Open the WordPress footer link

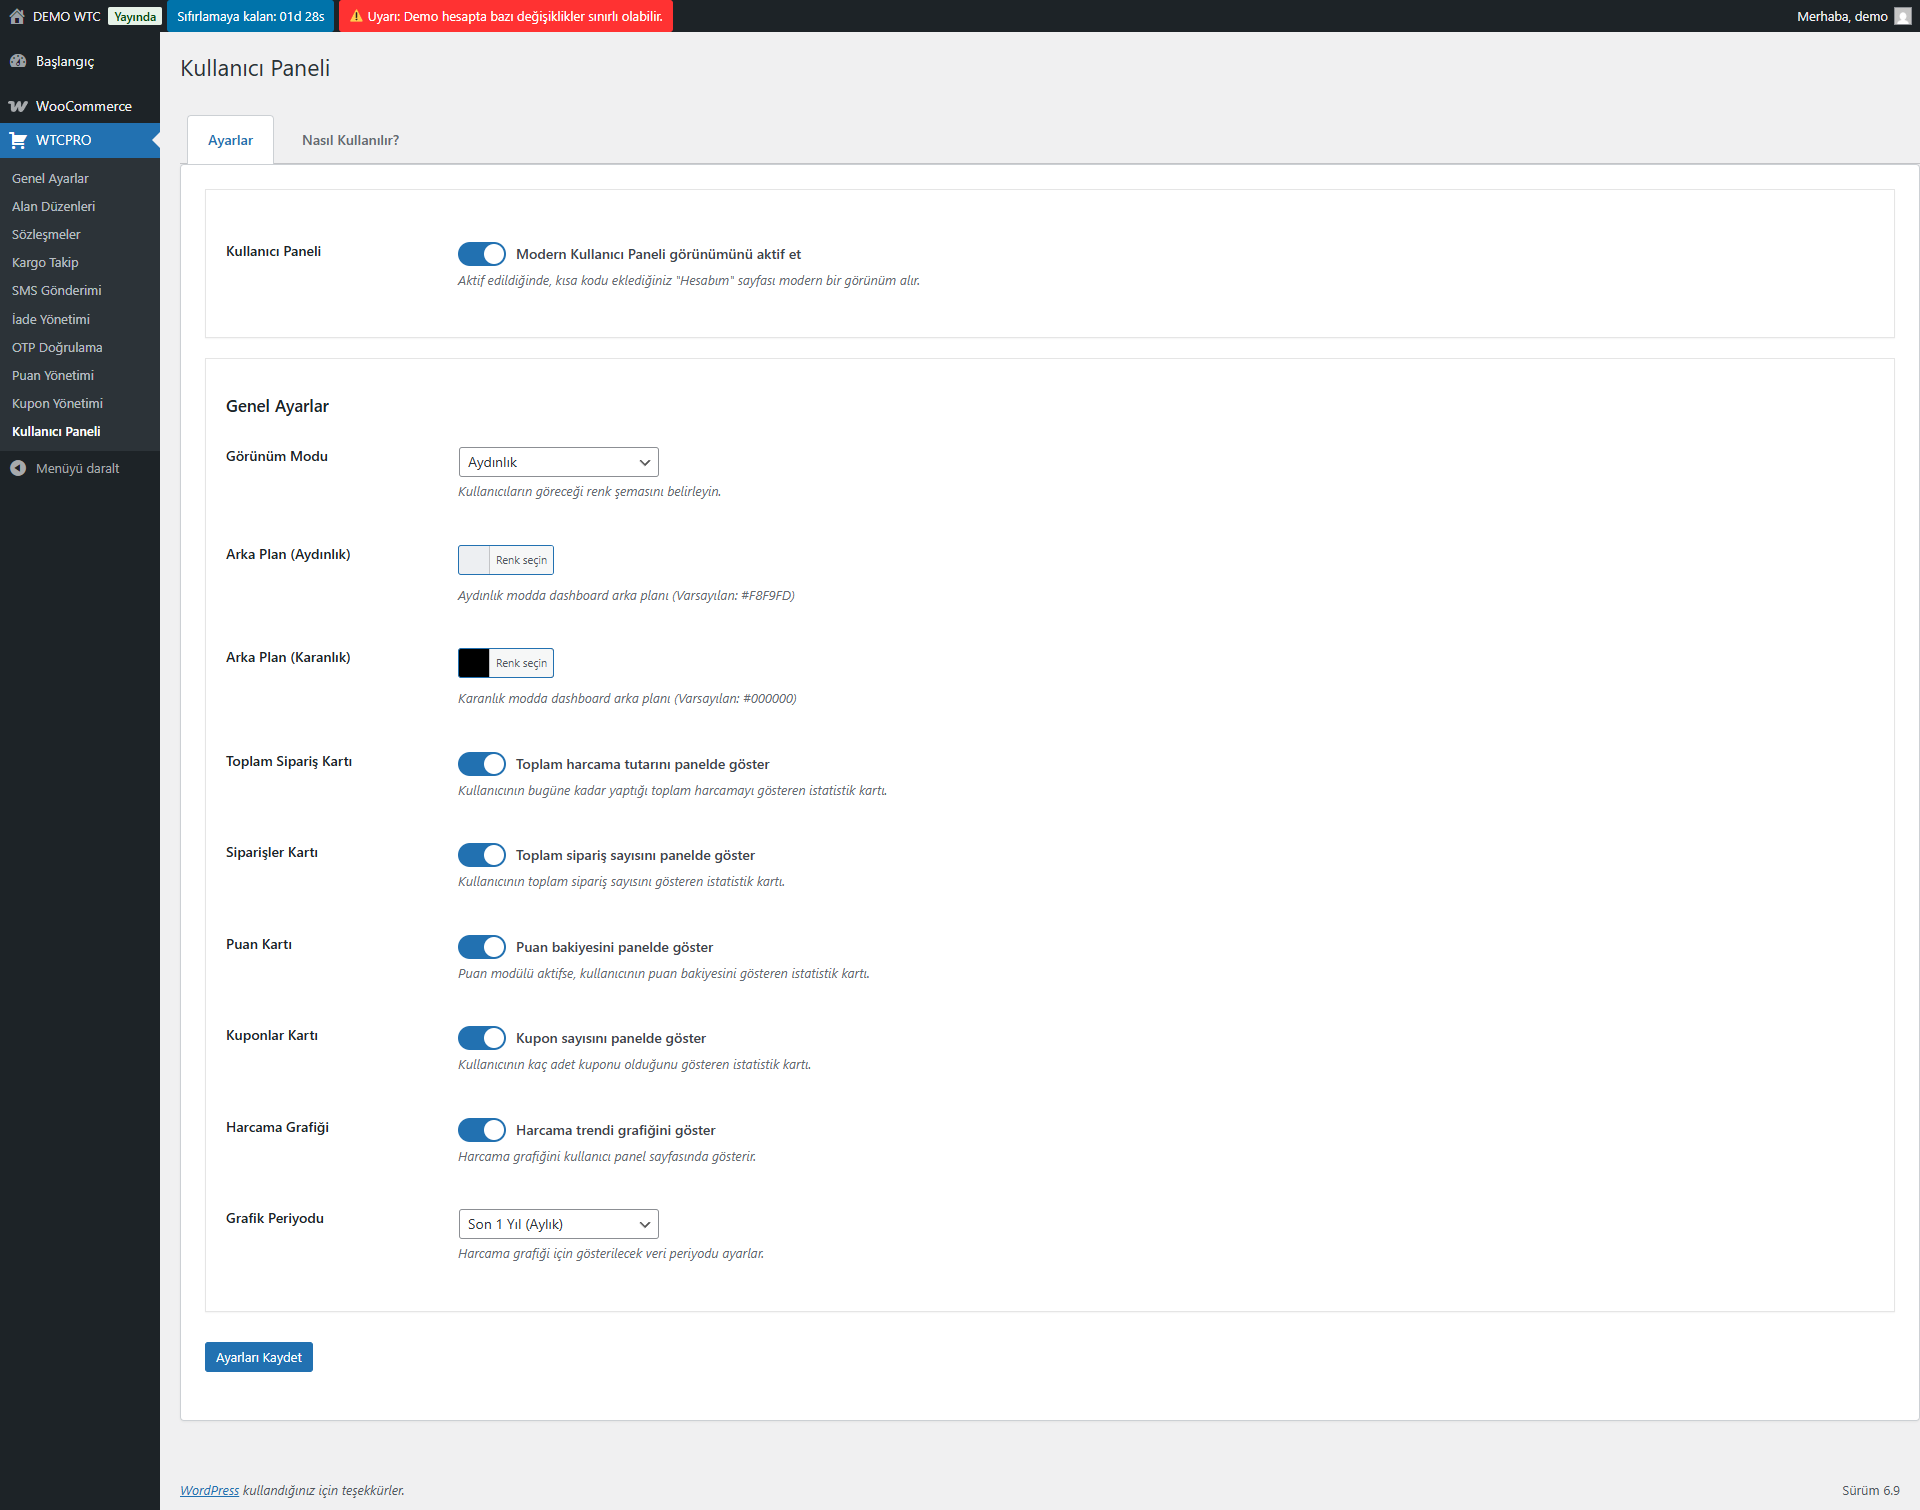209,1490
